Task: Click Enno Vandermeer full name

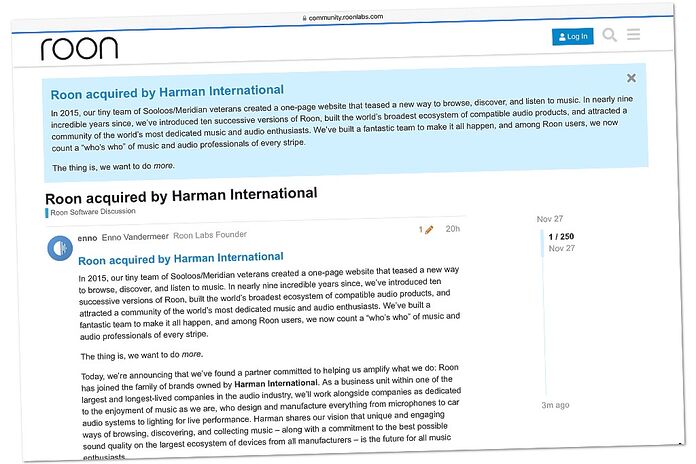Action: coord(135,237)
